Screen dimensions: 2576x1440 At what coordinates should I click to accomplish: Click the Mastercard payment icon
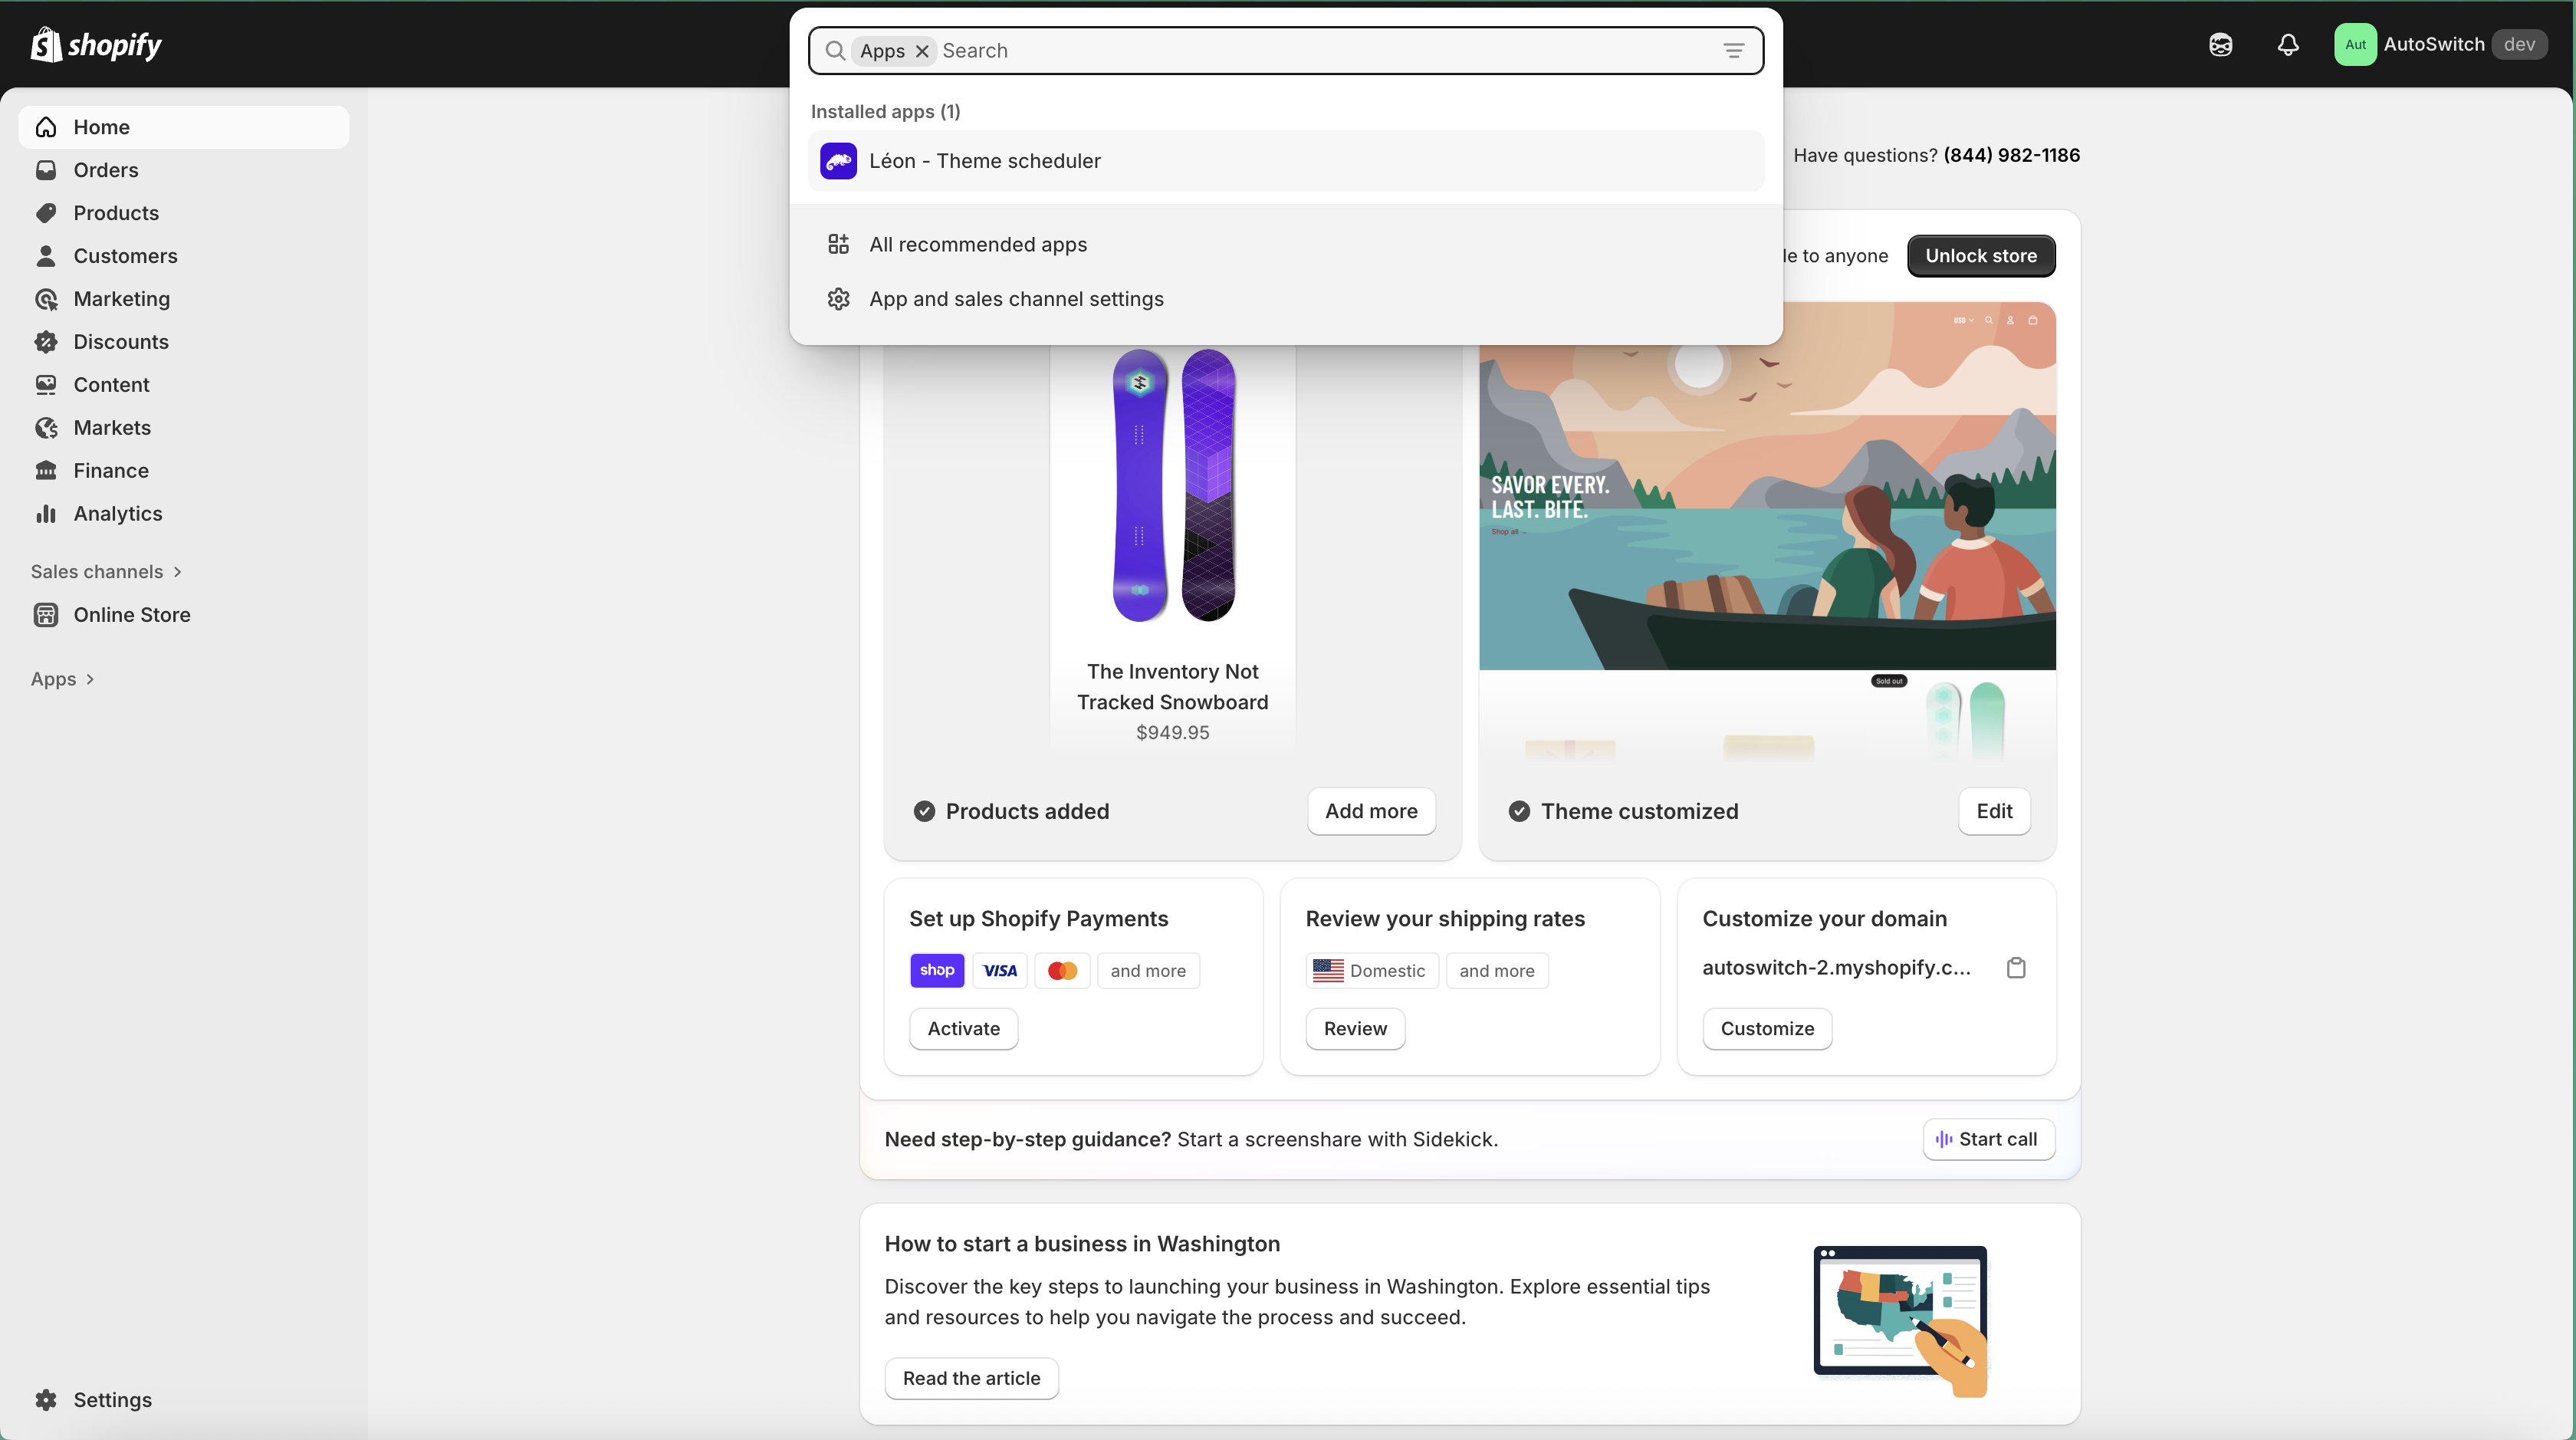1062,970
